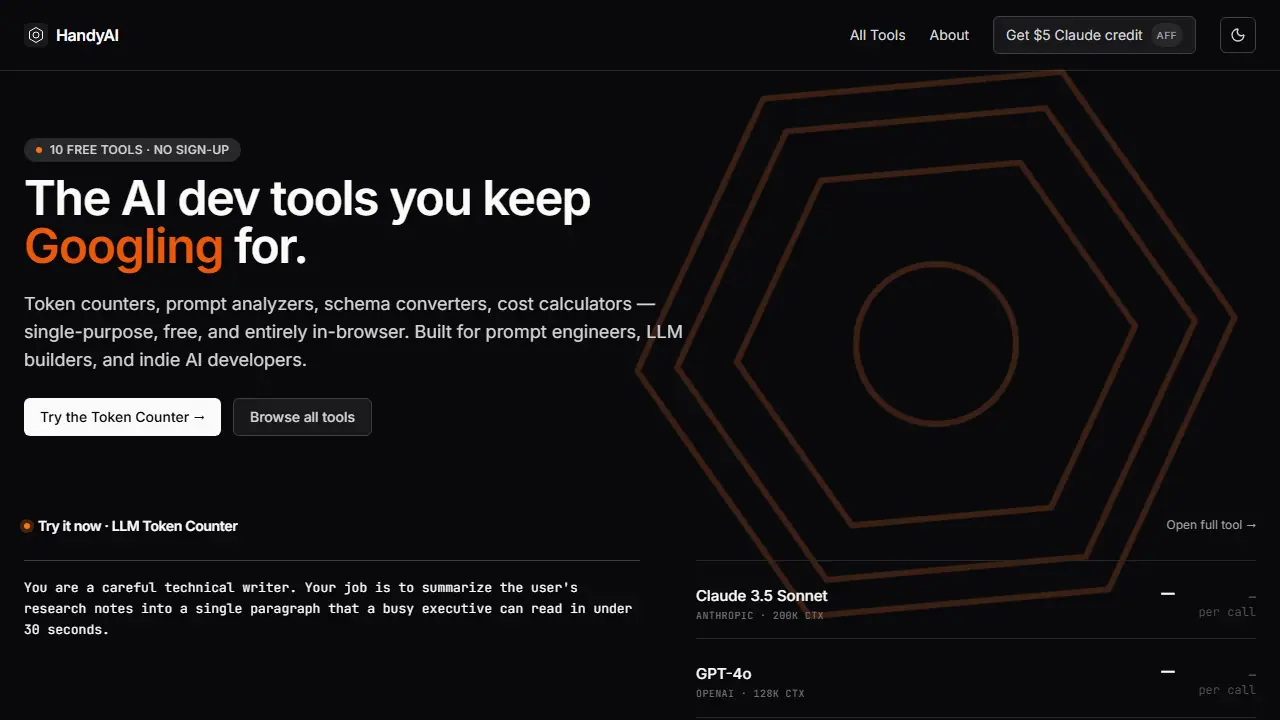Click Get $5 Claude credit button

point(1094,35)
